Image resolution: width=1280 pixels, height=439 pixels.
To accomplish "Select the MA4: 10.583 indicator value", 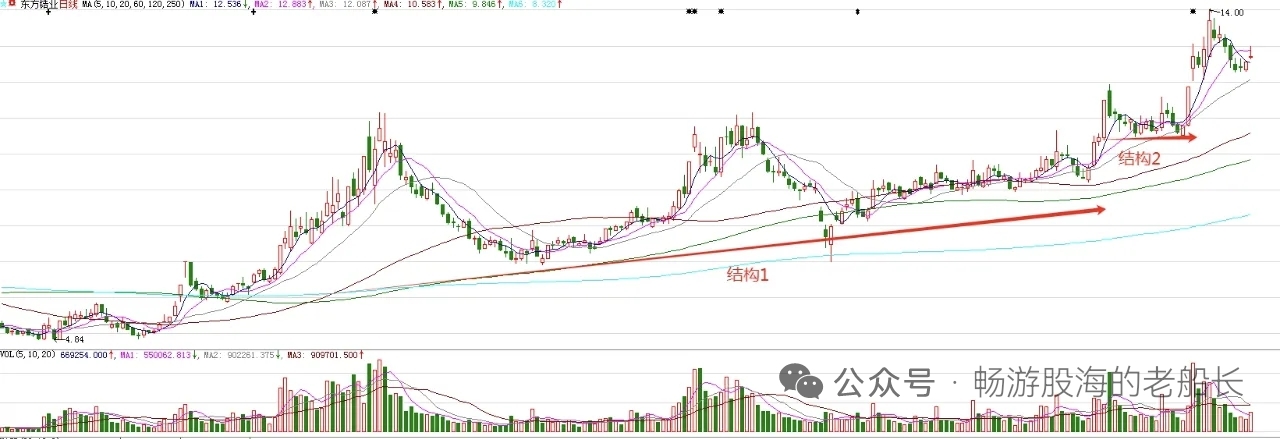I will coord(412,5).
